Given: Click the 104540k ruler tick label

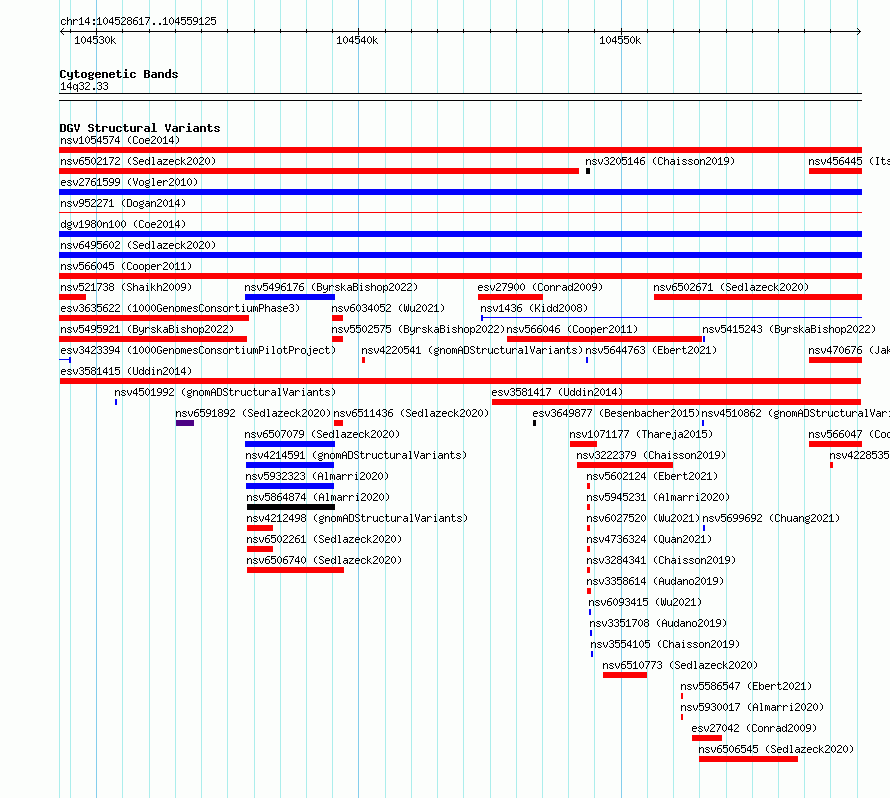Looking at the screenshot, I should 357,40.
